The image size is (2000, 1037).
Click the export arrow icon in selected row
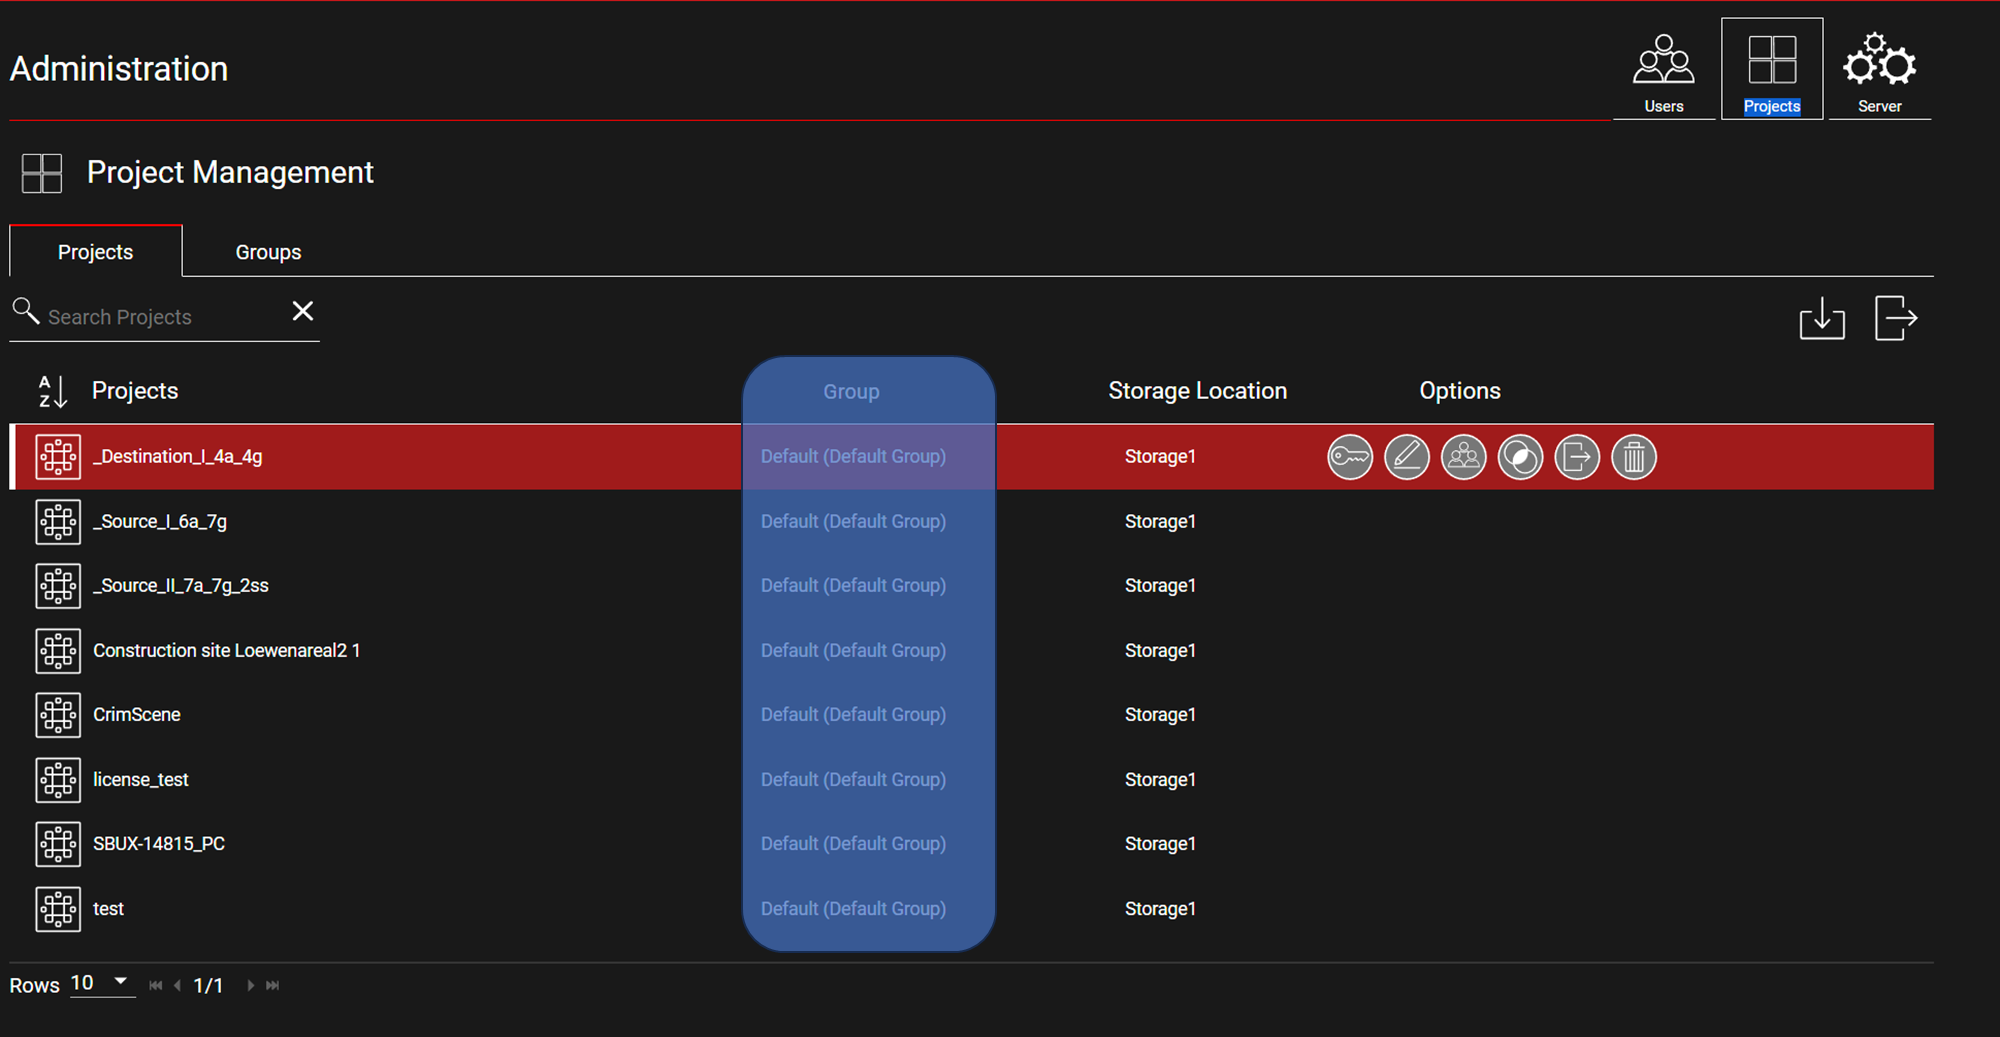[1577, 457]
